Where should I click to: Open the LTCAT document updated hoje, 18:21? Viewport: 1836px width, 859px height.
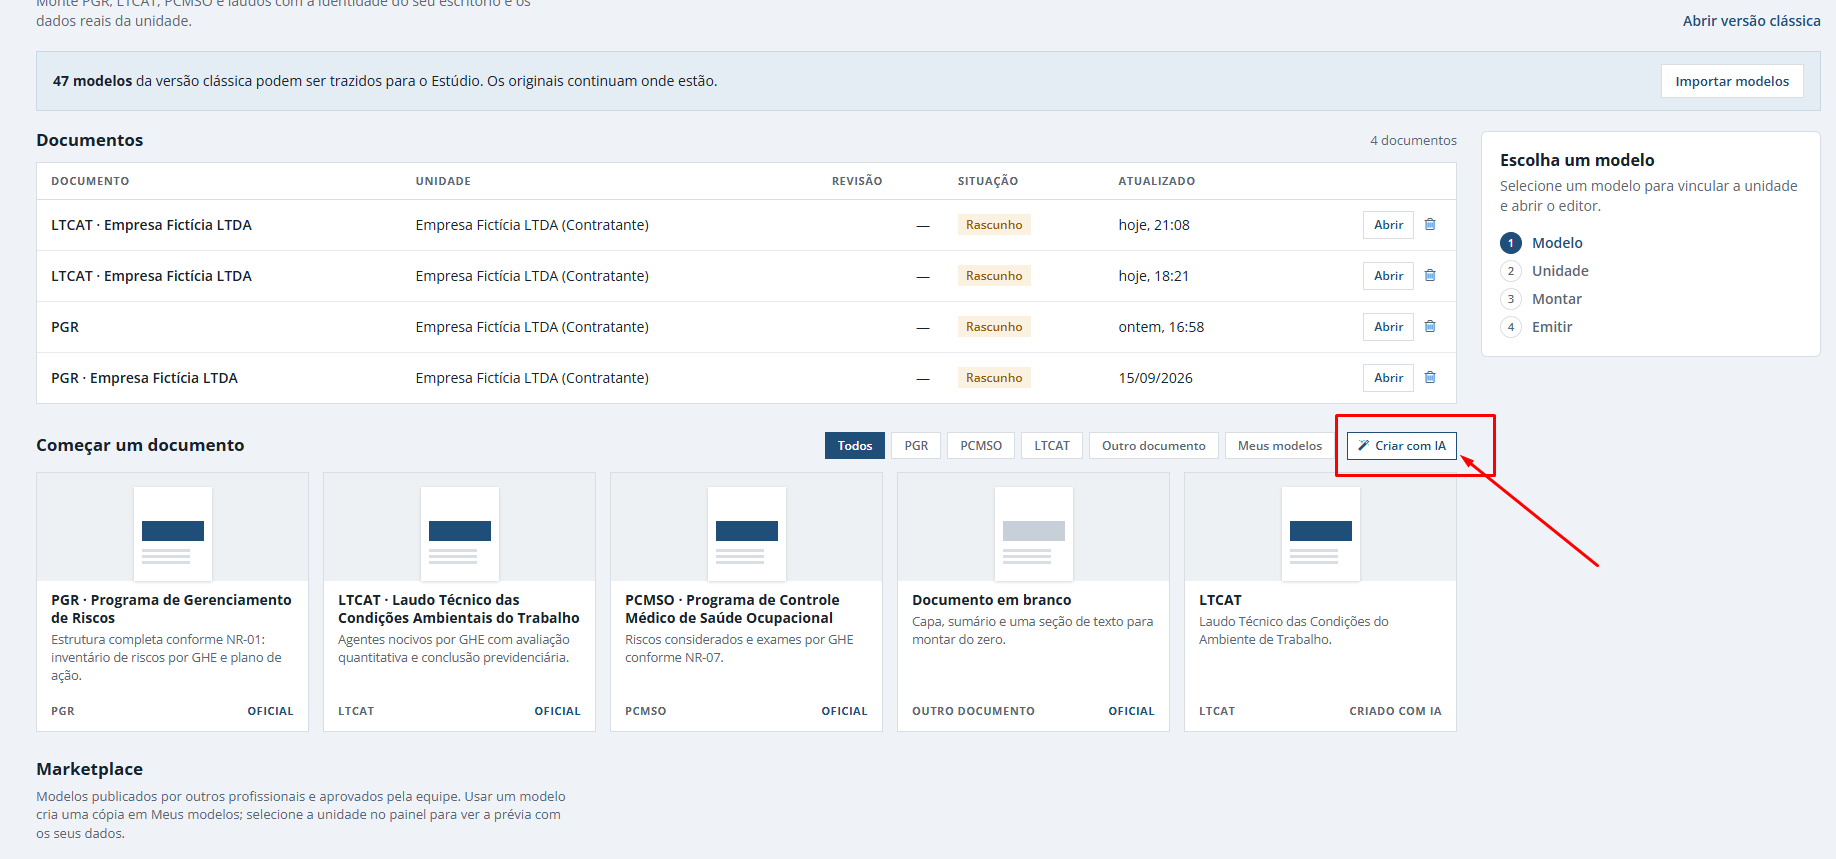click(1388, 276)
